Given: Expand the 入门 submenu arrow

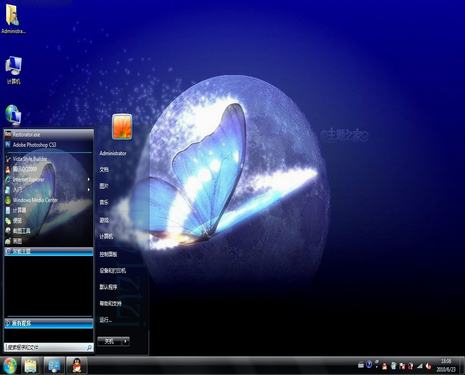Looking at the screenshot, I should (x=89, y=190).
